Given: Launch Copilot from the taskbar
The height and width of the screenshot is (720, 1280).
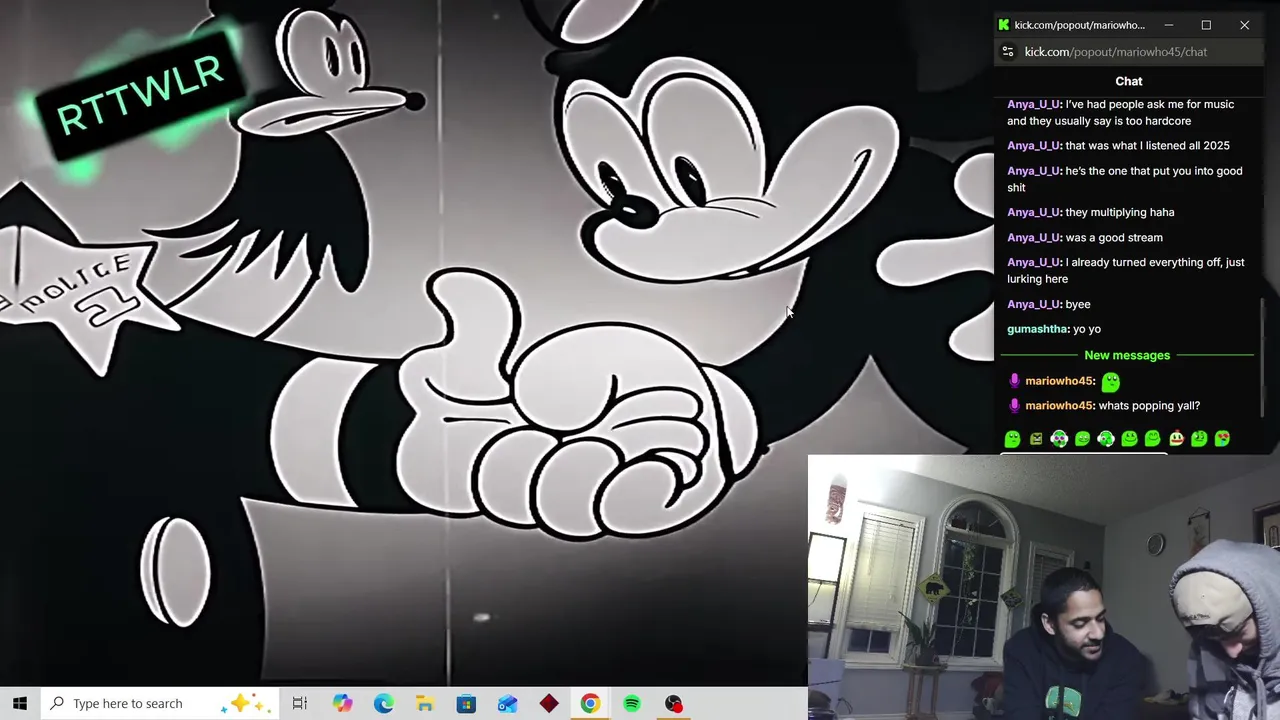Looking at the screenshot, I should tap(342, 703).
